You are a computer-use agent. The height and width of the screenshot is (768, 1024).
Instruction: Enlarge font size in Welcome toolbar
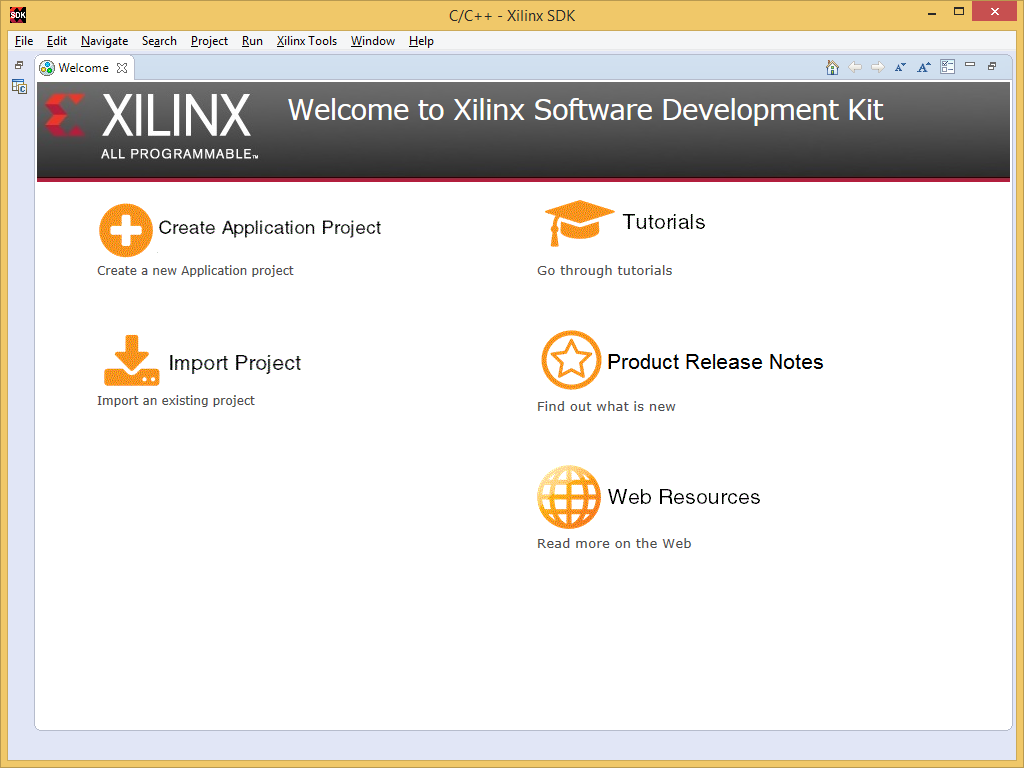pos(923,67)
